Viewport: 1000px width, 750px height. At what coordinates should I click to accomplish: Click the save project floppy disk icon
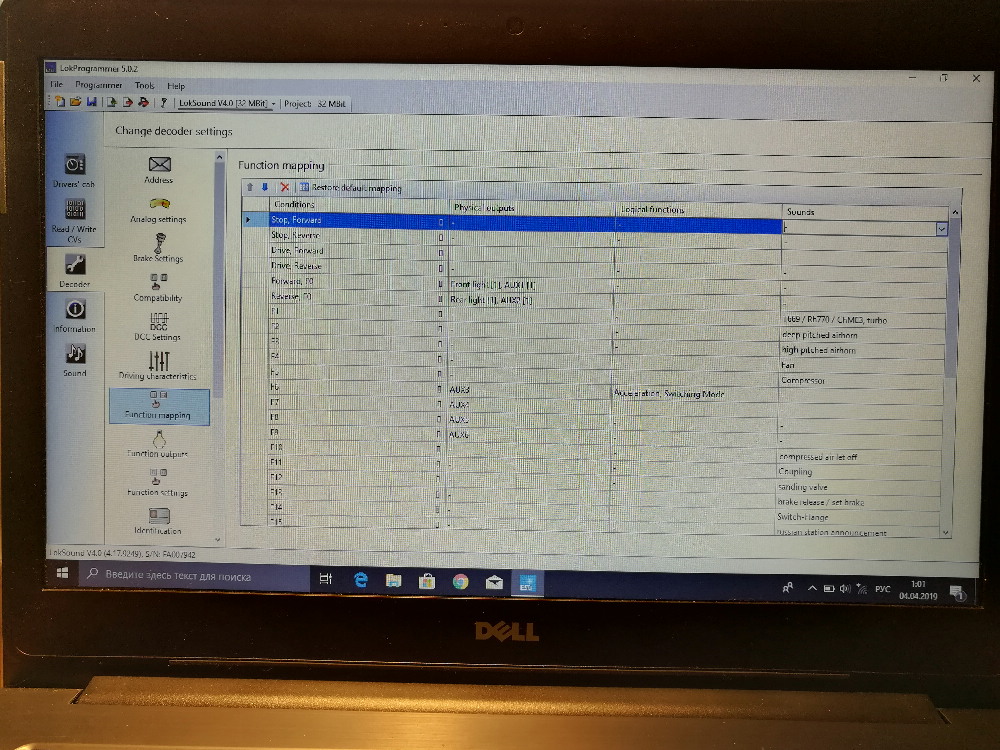(x=91, y=102)
